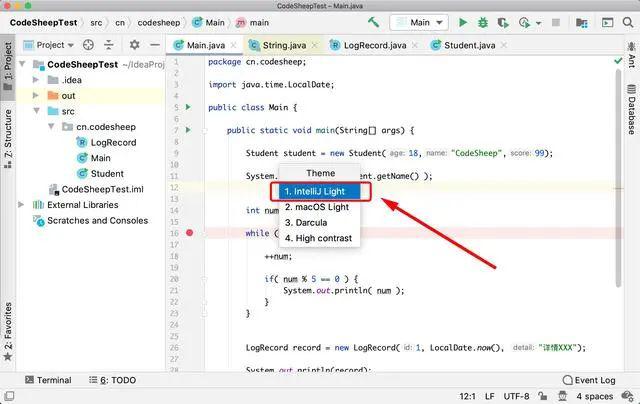Click the inspector hector icon in status bar
The image size is (640, 404).
coord(562,396)
